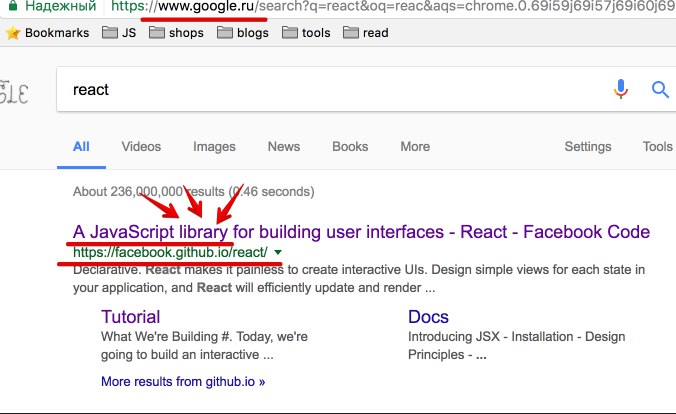Open the Docs sitelink
This screenshot has width=676, height=414.
coord(428,317)
